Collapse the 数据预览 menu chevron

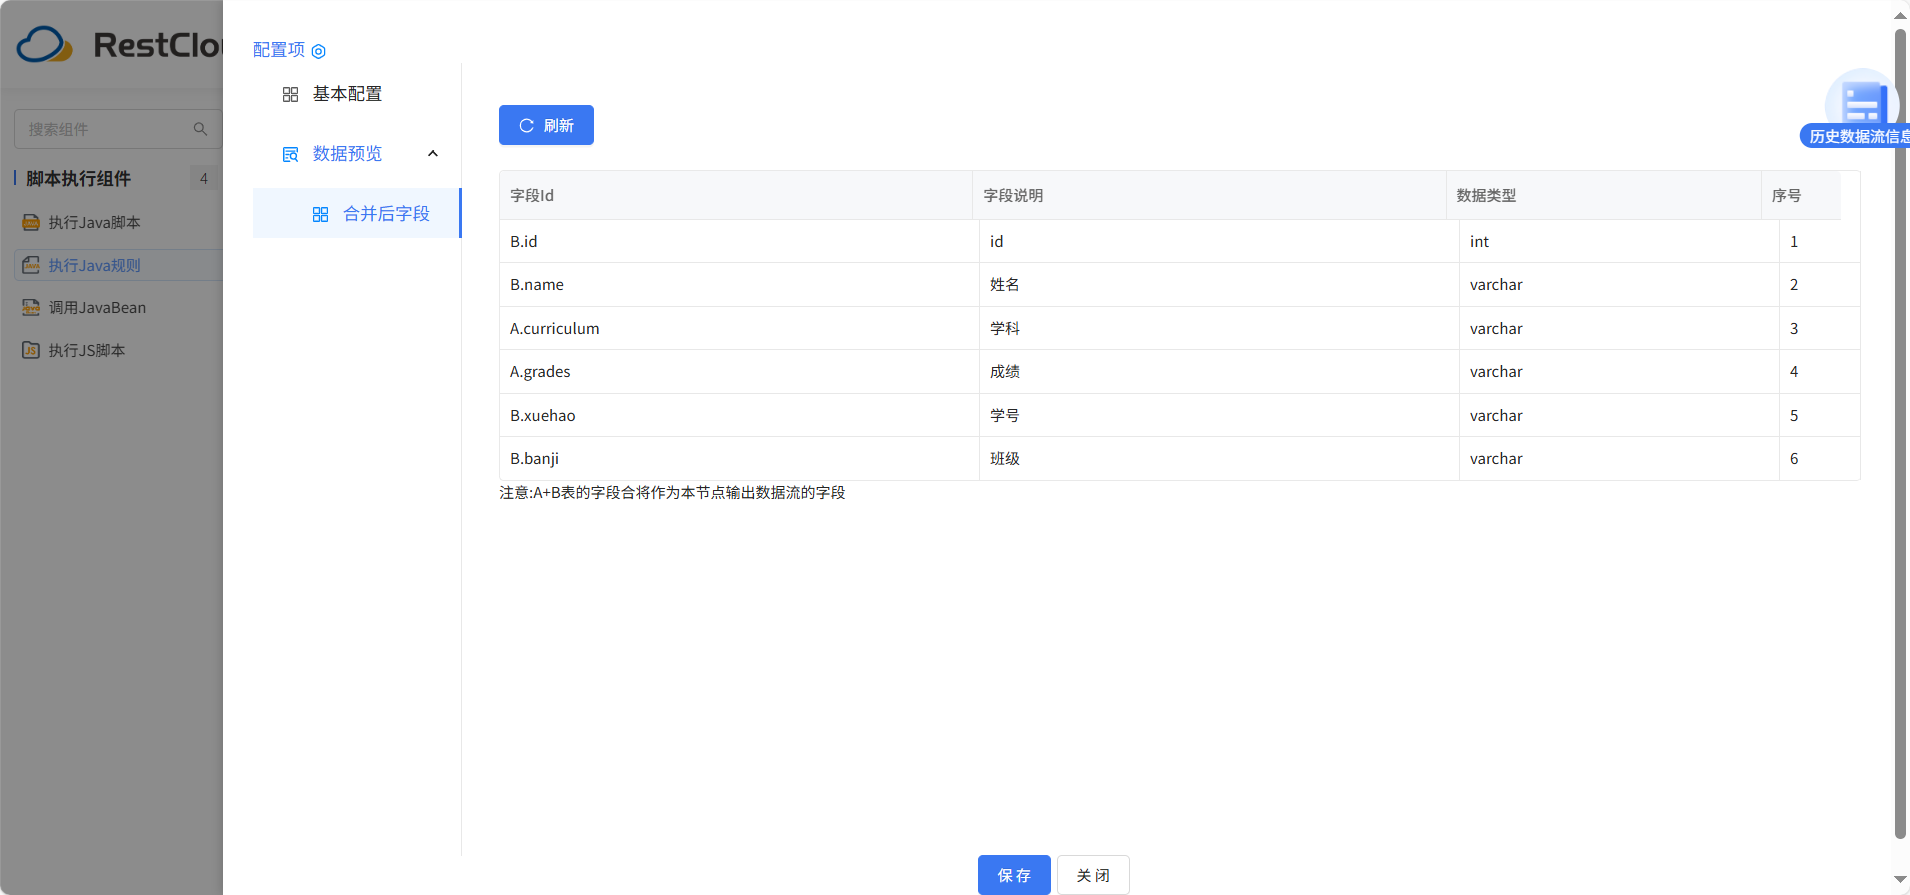433,153
